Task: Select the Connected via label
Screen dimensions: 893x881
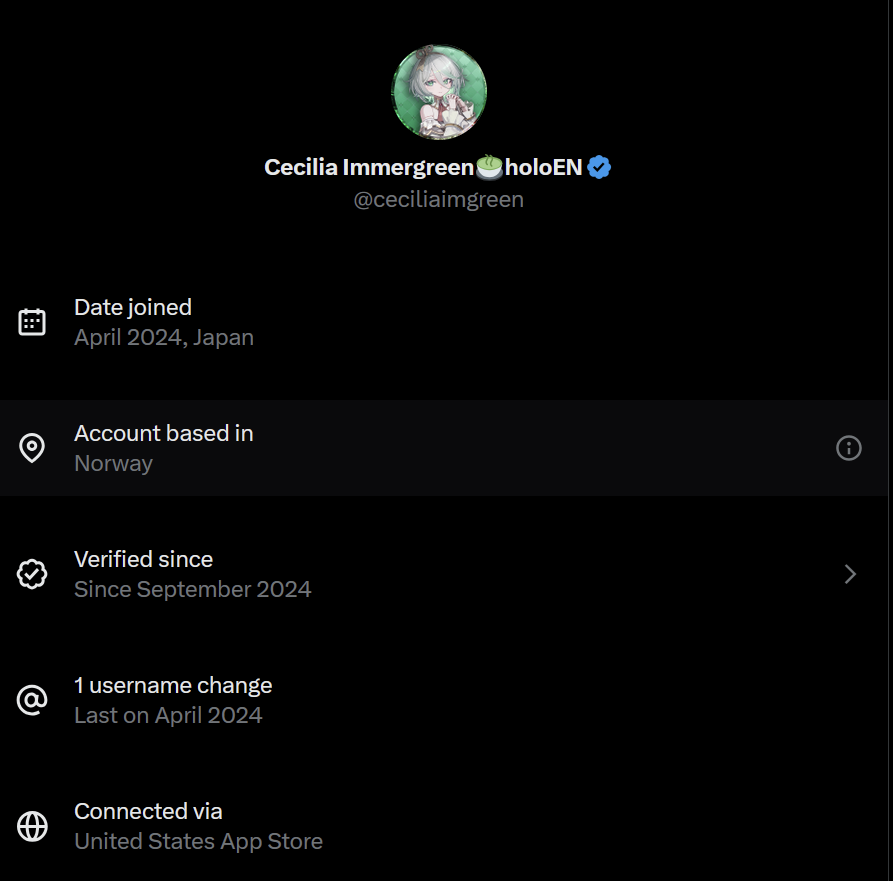Action: click(x=148, y=811)
